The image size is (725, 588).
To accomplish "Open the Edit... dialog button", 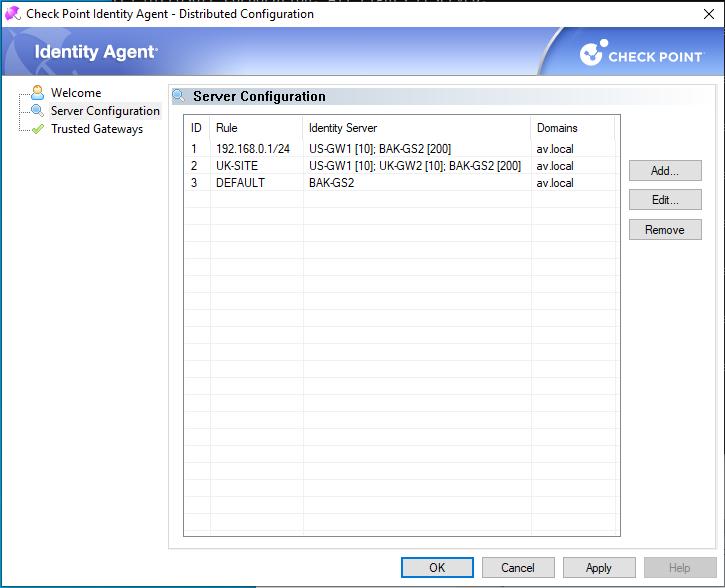I will click(665, 200).
